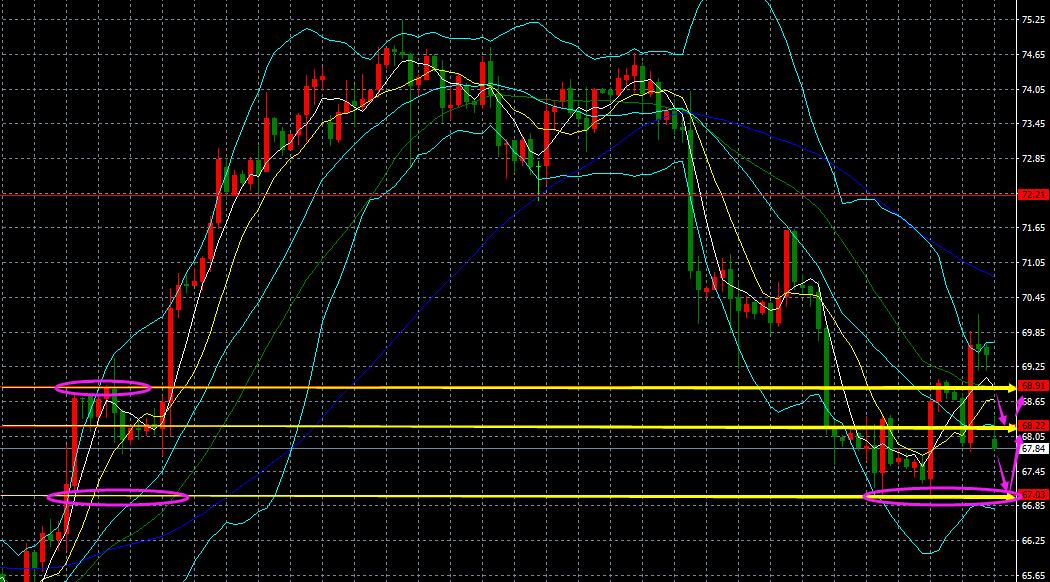
Task: Select the 69.85 price scale value
Action: 1033,333
